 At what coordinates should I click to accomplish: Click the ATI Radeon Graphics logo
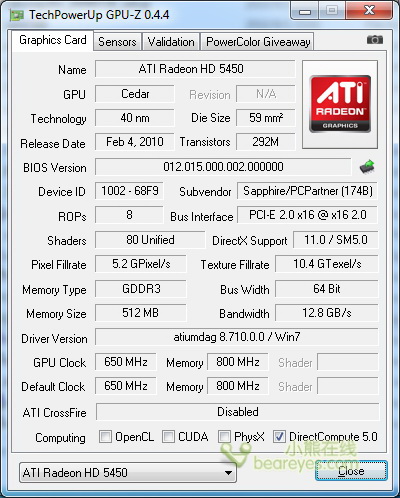point(340,104)
